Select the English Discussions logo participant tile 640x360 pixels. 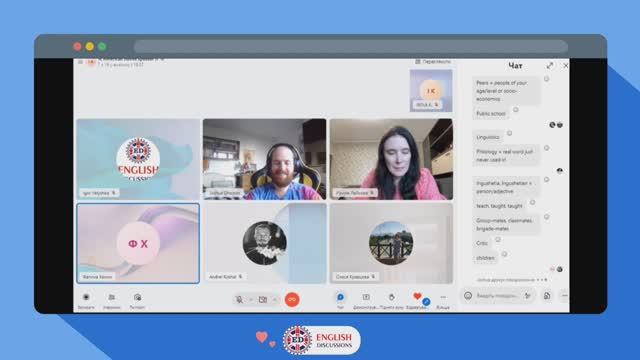coord(138,159)
